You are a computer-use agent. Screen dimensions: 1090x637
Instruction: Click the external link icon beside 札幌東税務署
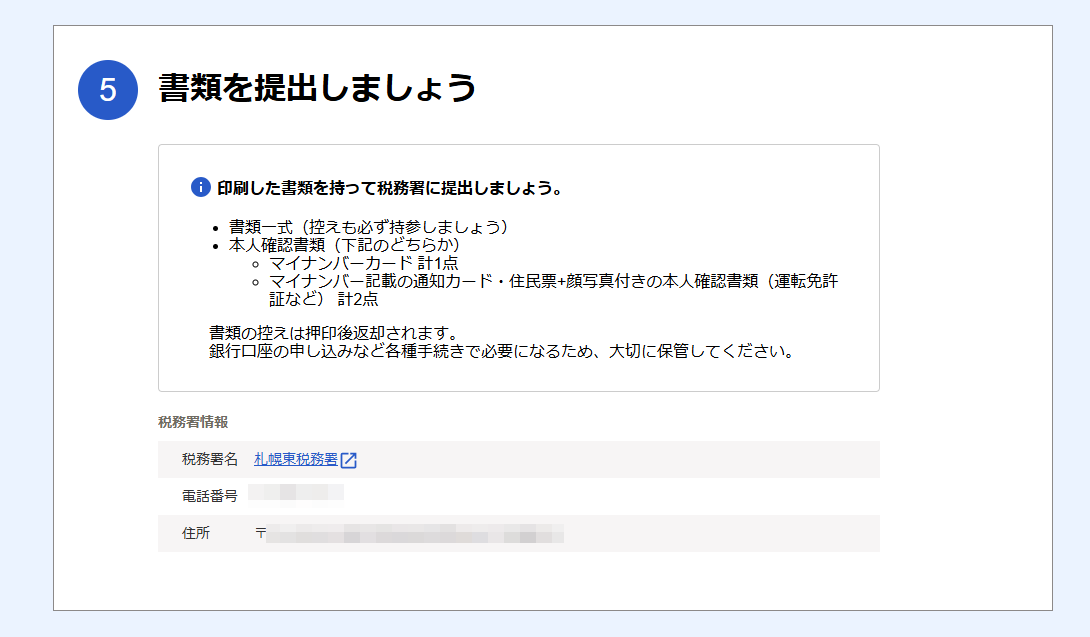click(349, 460)
